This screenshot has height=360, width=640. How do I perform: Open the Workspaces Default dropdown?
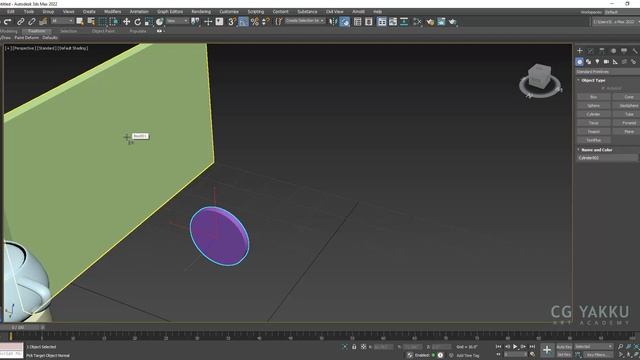tap(622, 12)
